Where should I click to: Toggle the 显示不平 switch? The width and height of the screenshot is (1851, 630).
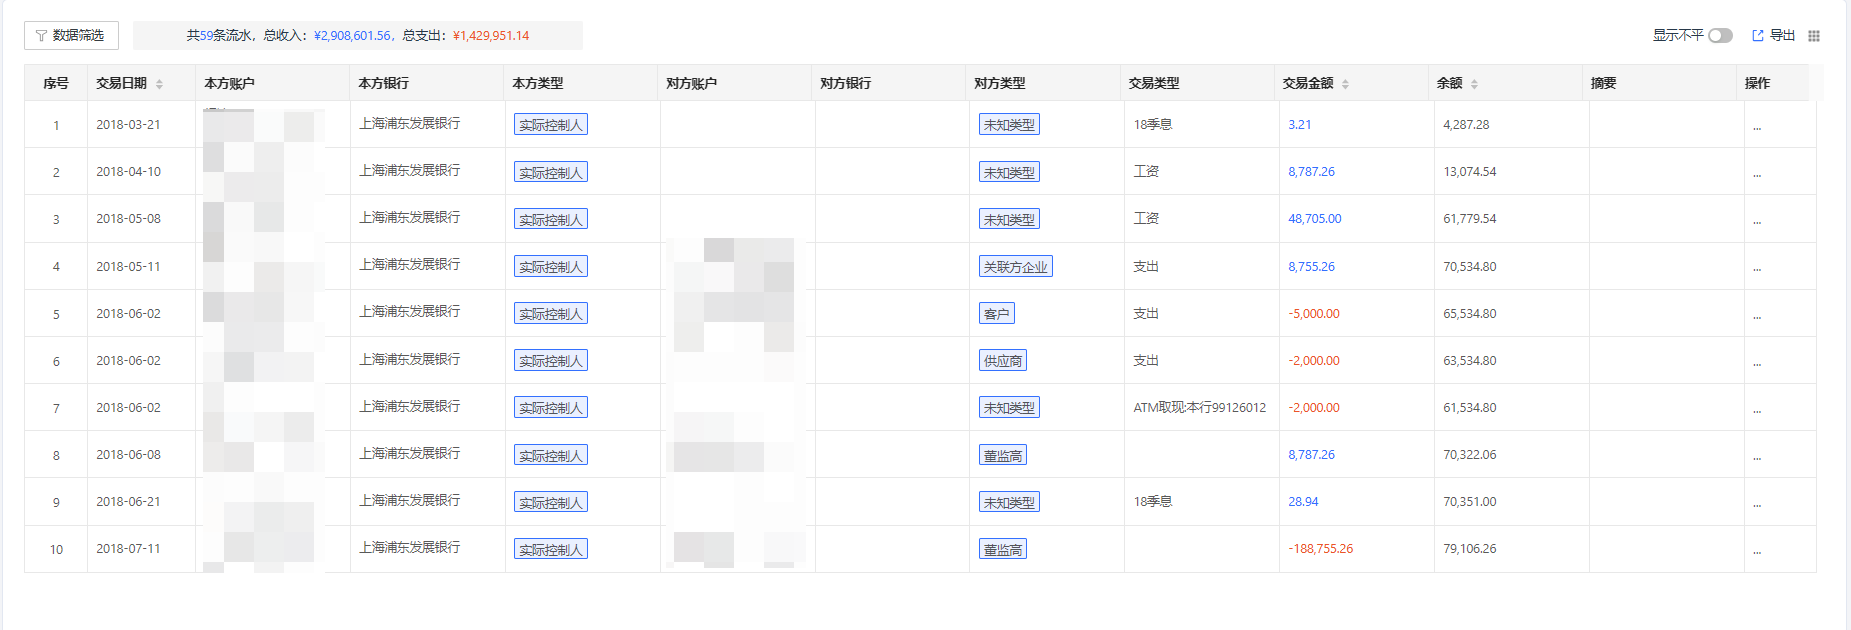pyautogui.click(x=1720, y=36)
